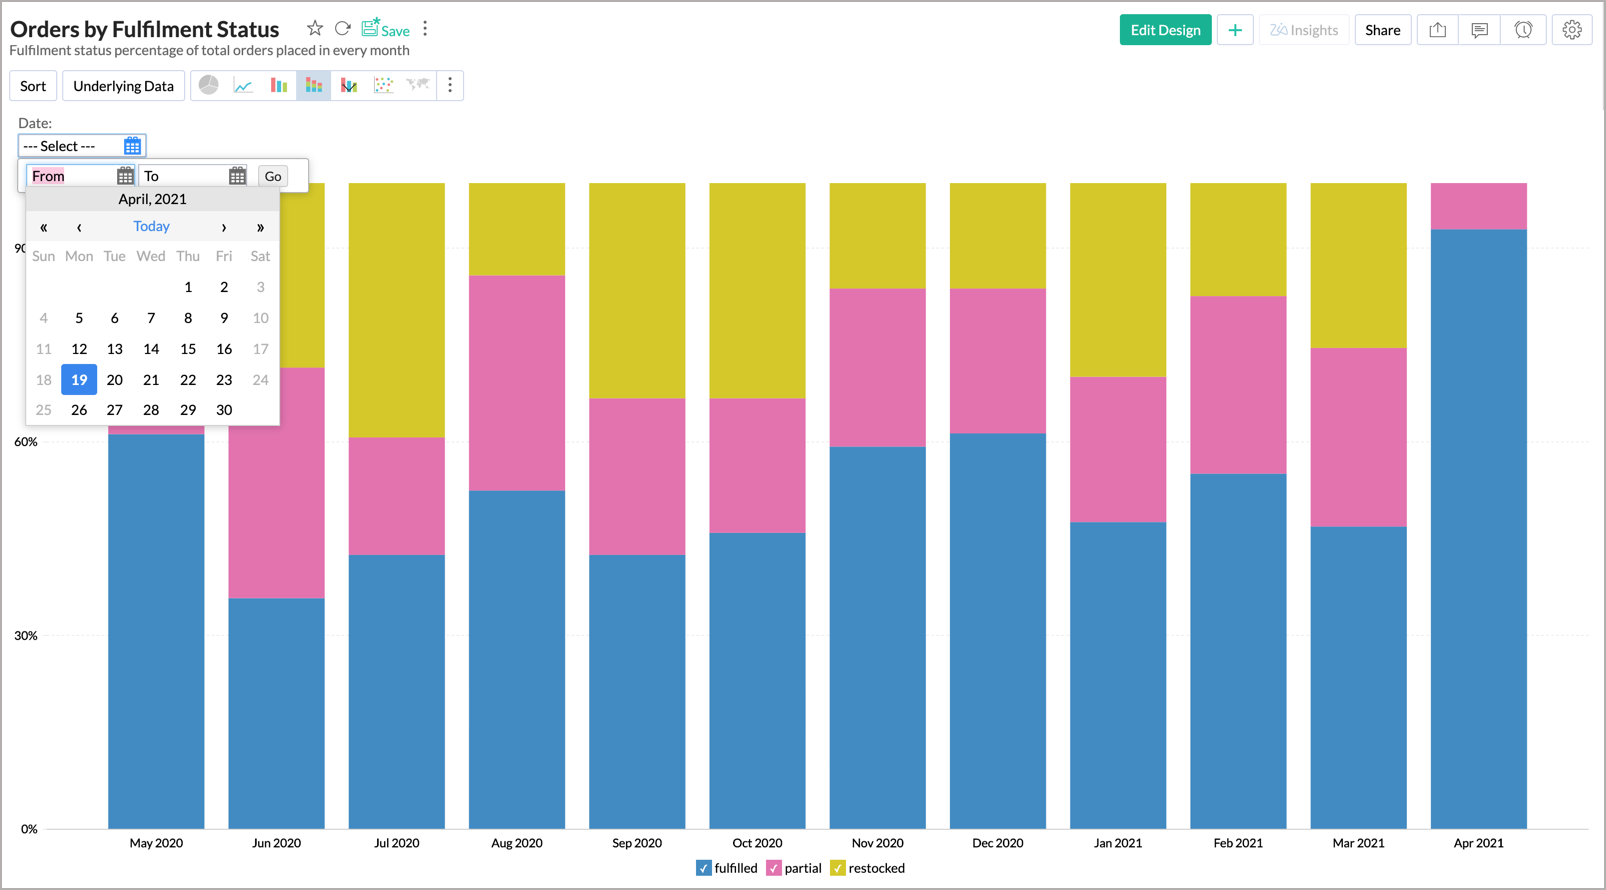Select the pie chart type icon
1606x890 pixels.
click(x=208, y=86)
